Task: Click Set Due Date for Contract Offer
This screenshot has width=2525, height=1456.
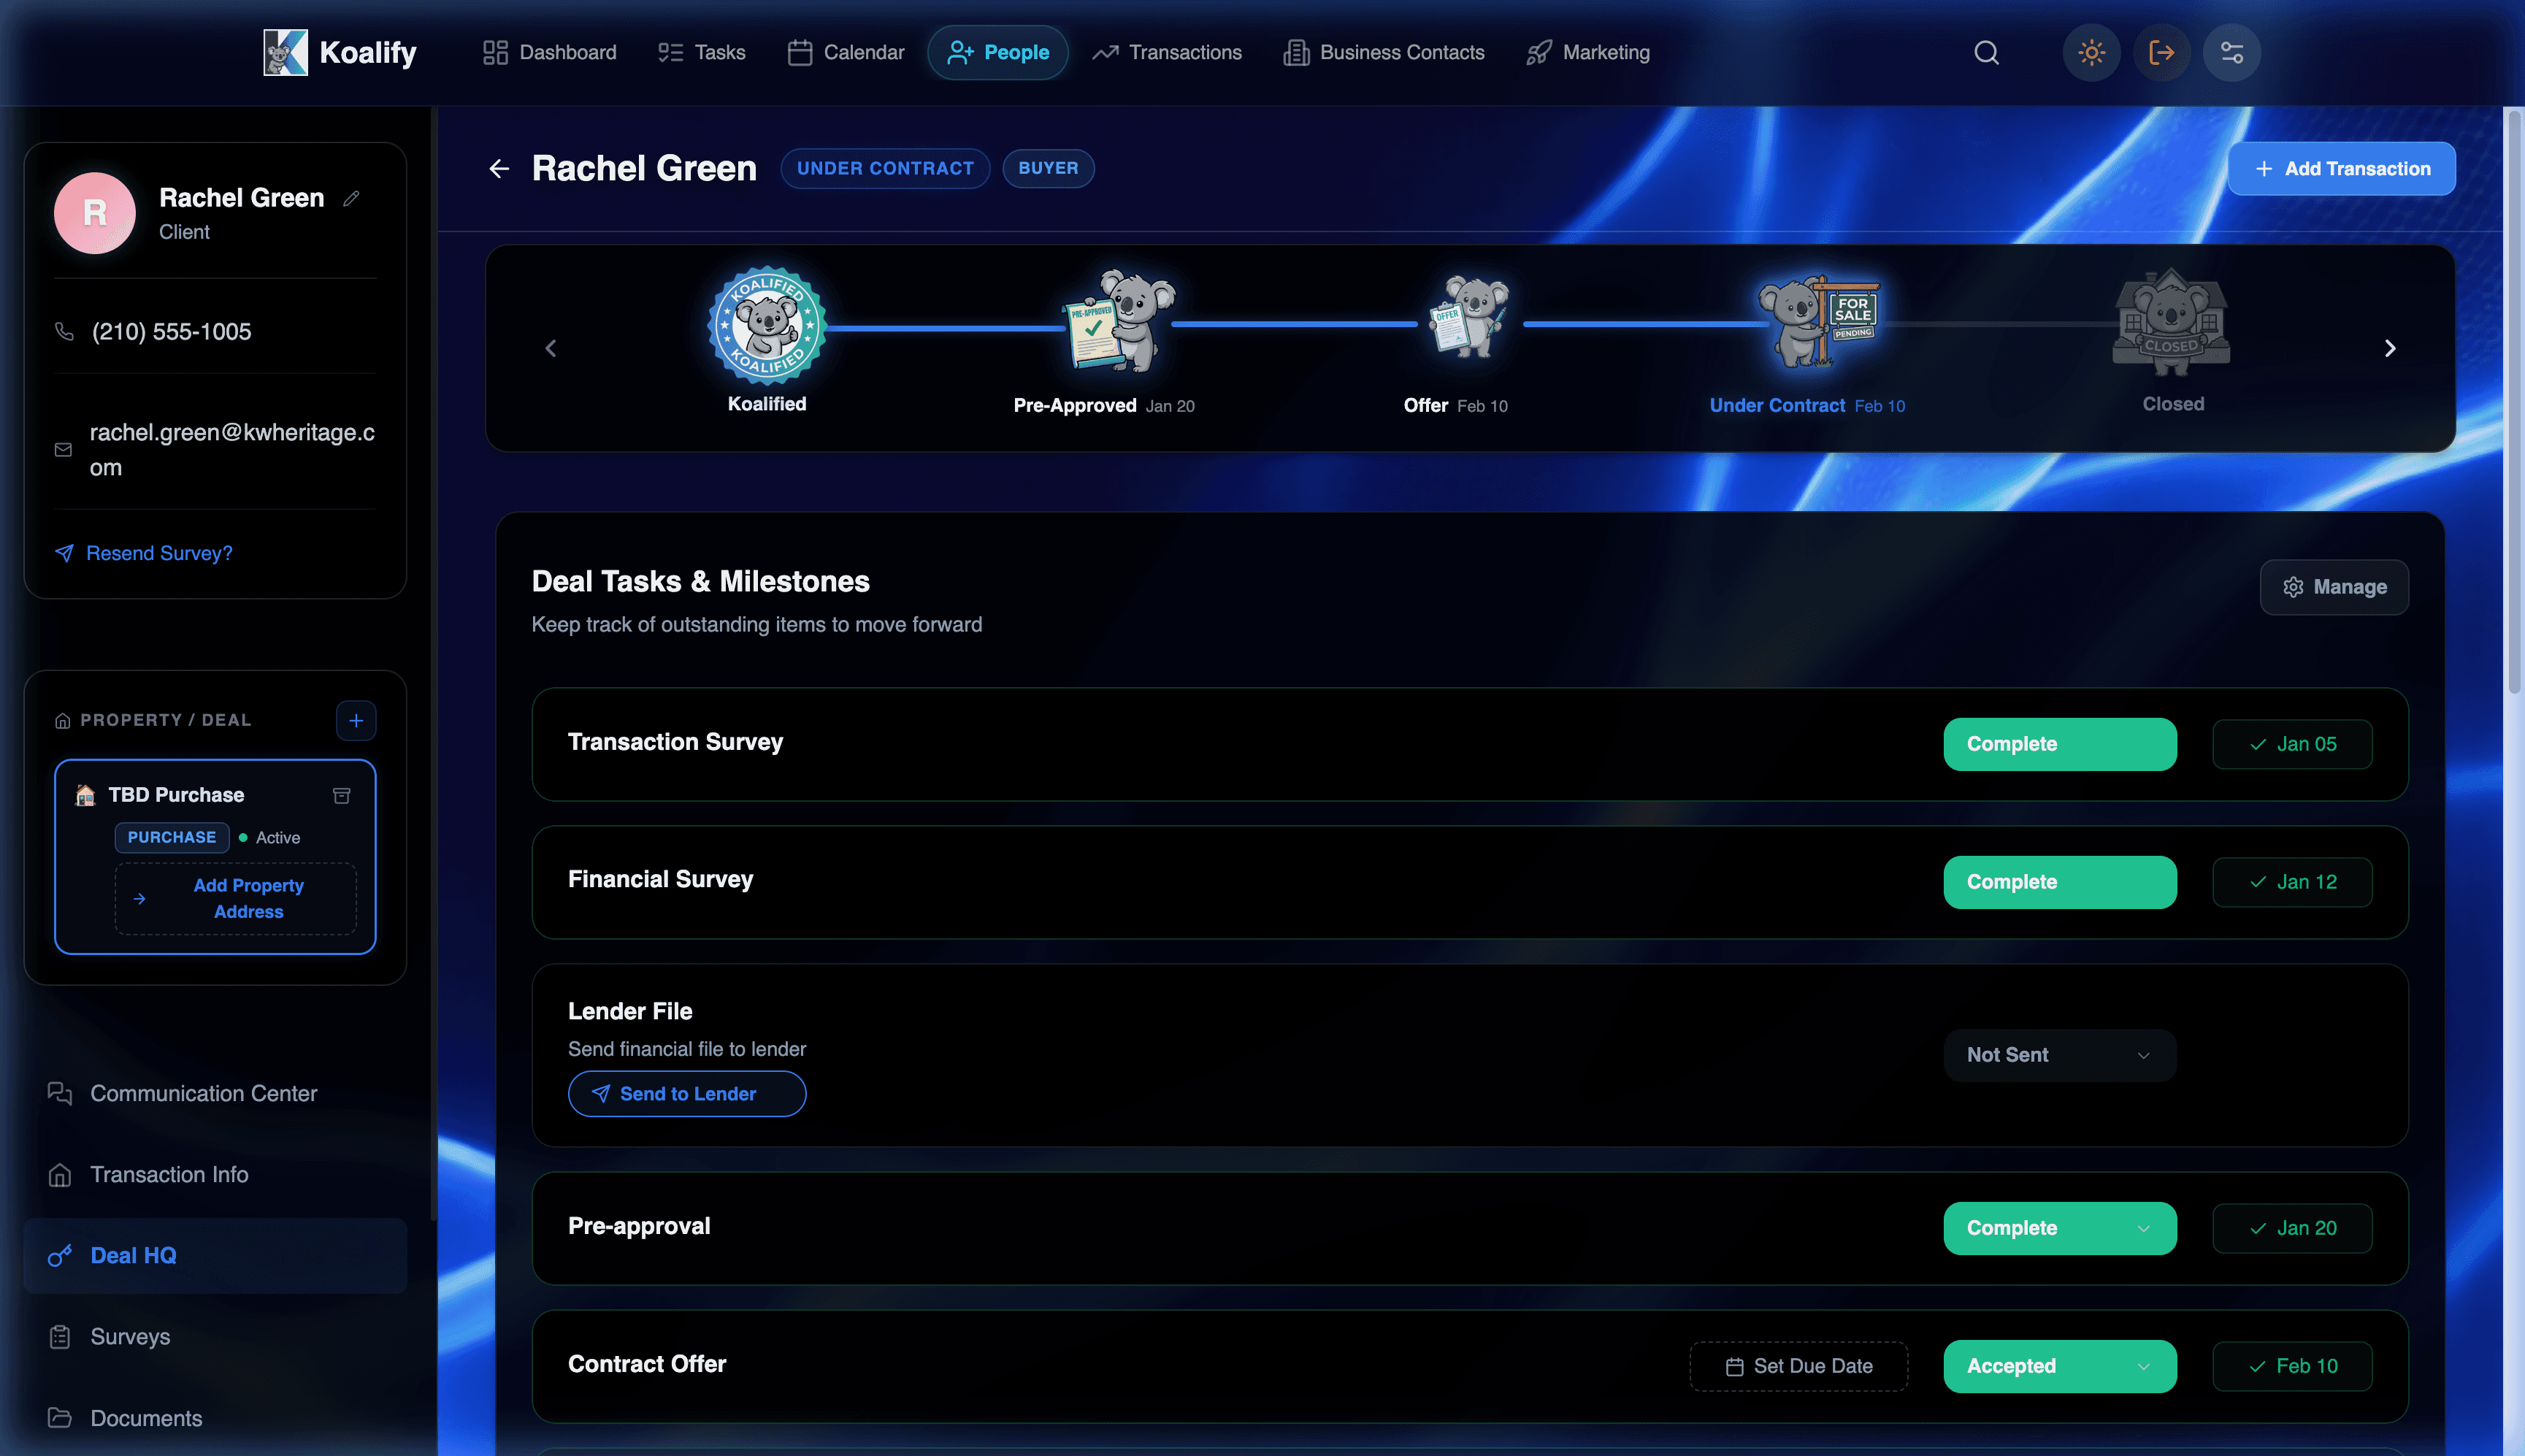Action: coord(1797,1365)
